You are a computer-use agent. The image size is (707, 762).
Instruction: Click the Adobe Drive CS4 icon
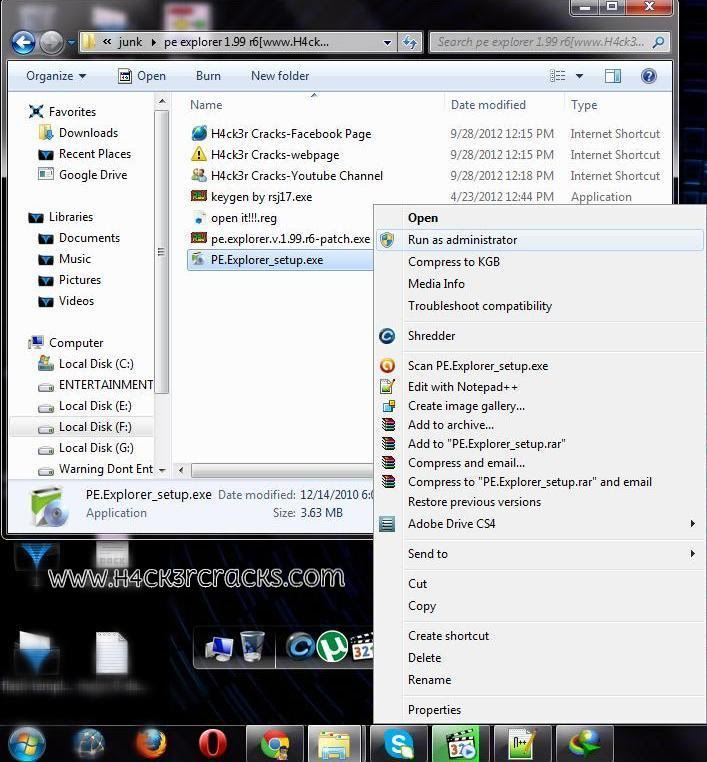(x=387, y=524)
